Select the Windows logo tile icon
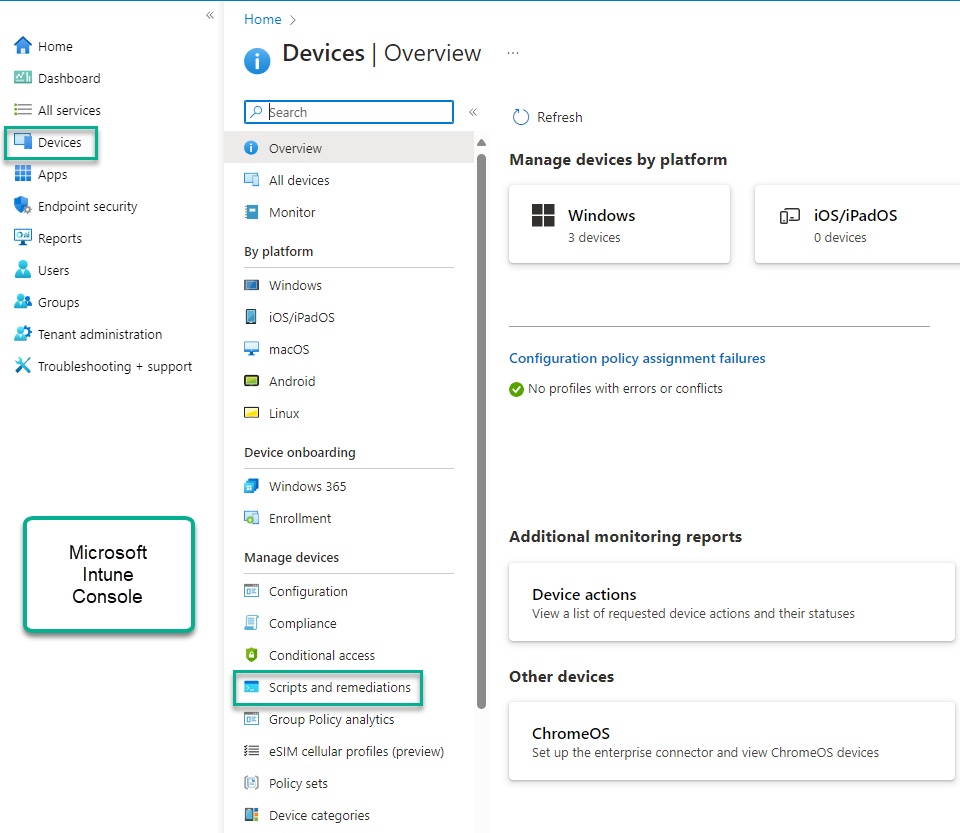This screenshot has width=960, height=833. coord(543,215)
